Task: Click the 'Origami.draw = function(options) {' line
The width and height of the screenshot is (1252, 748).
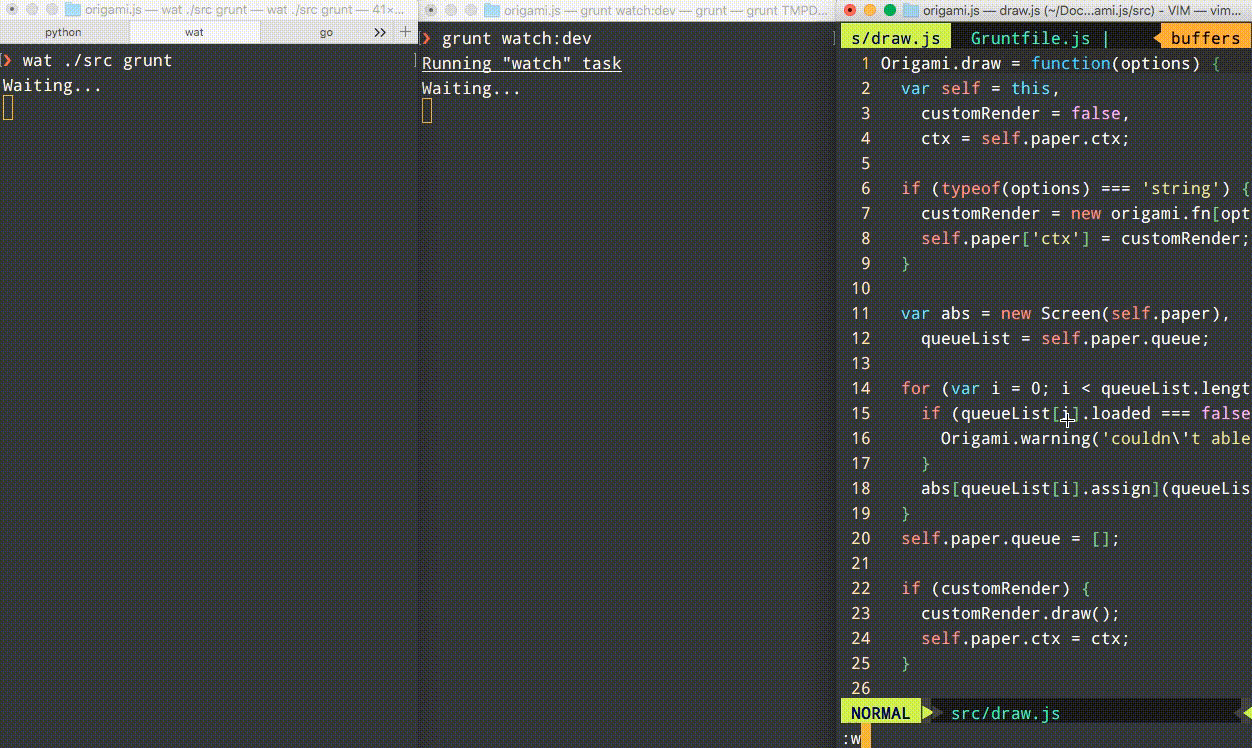Action: 1050,63
